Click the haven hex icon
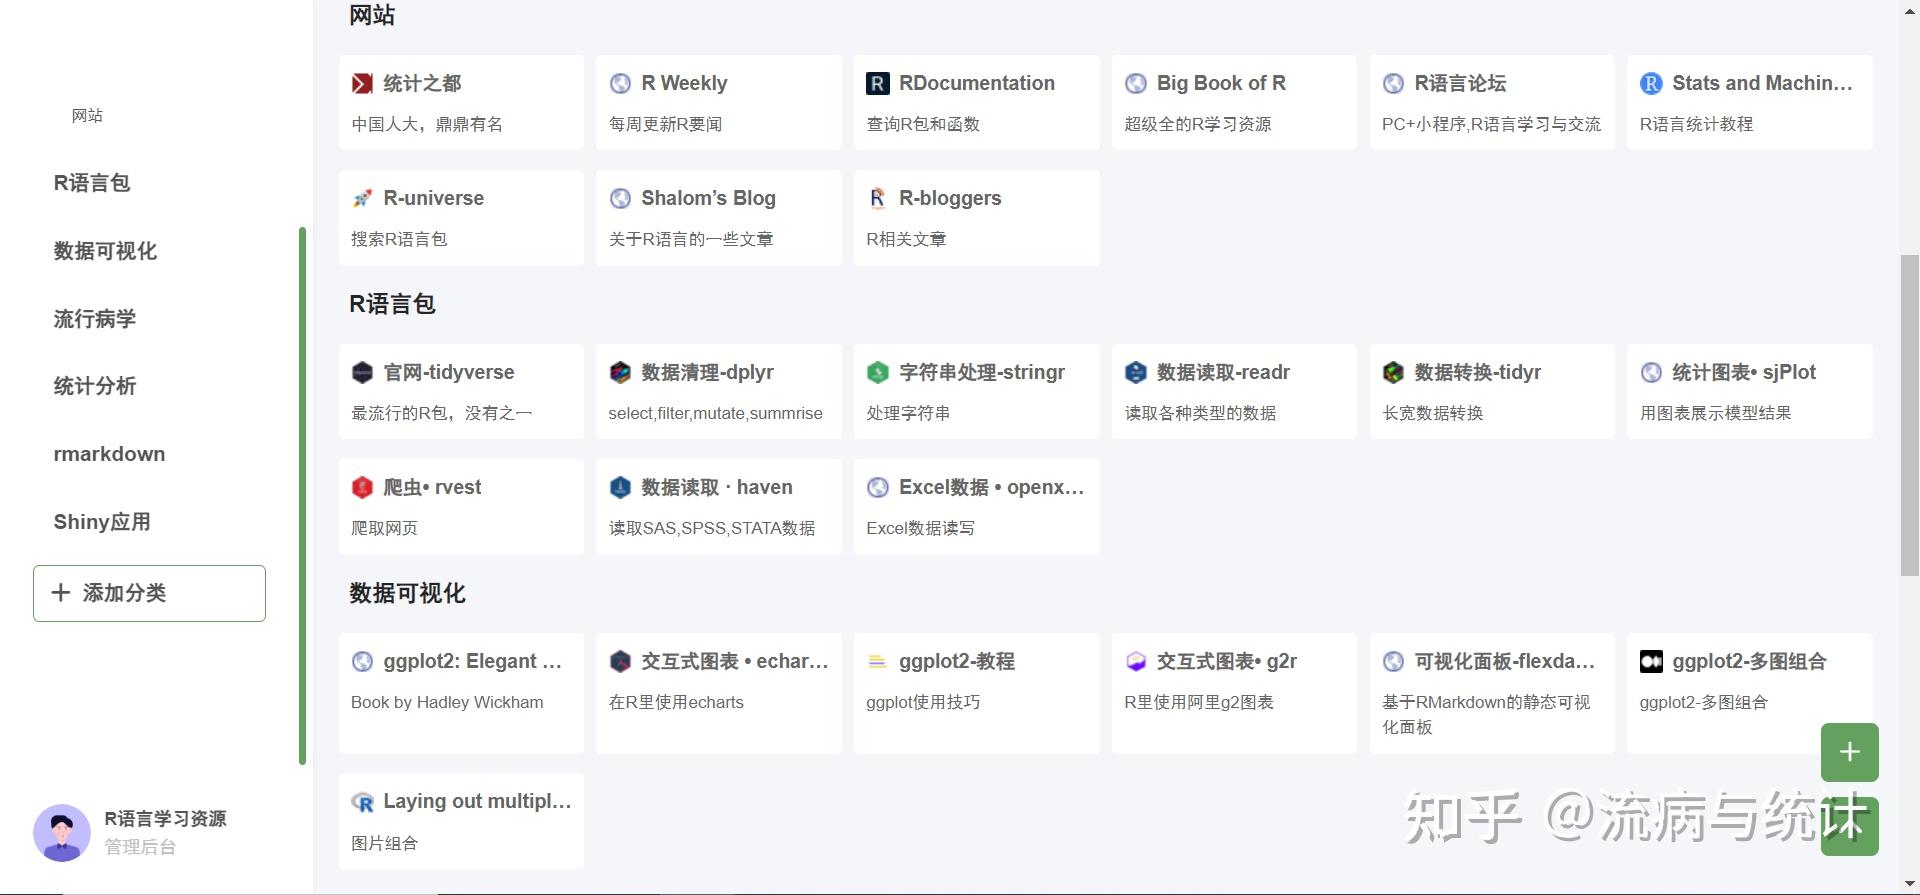 pos(620,488)
